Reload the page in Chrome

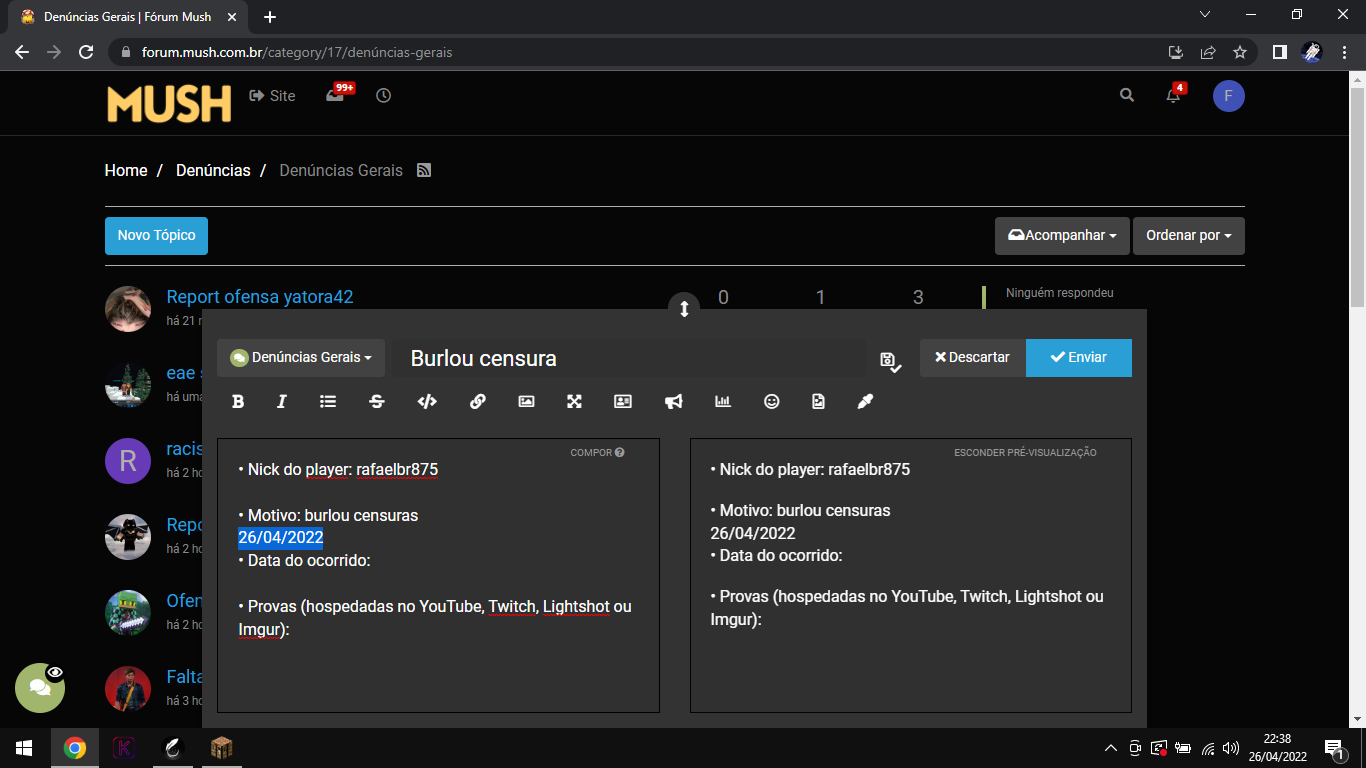click(86, 52)
